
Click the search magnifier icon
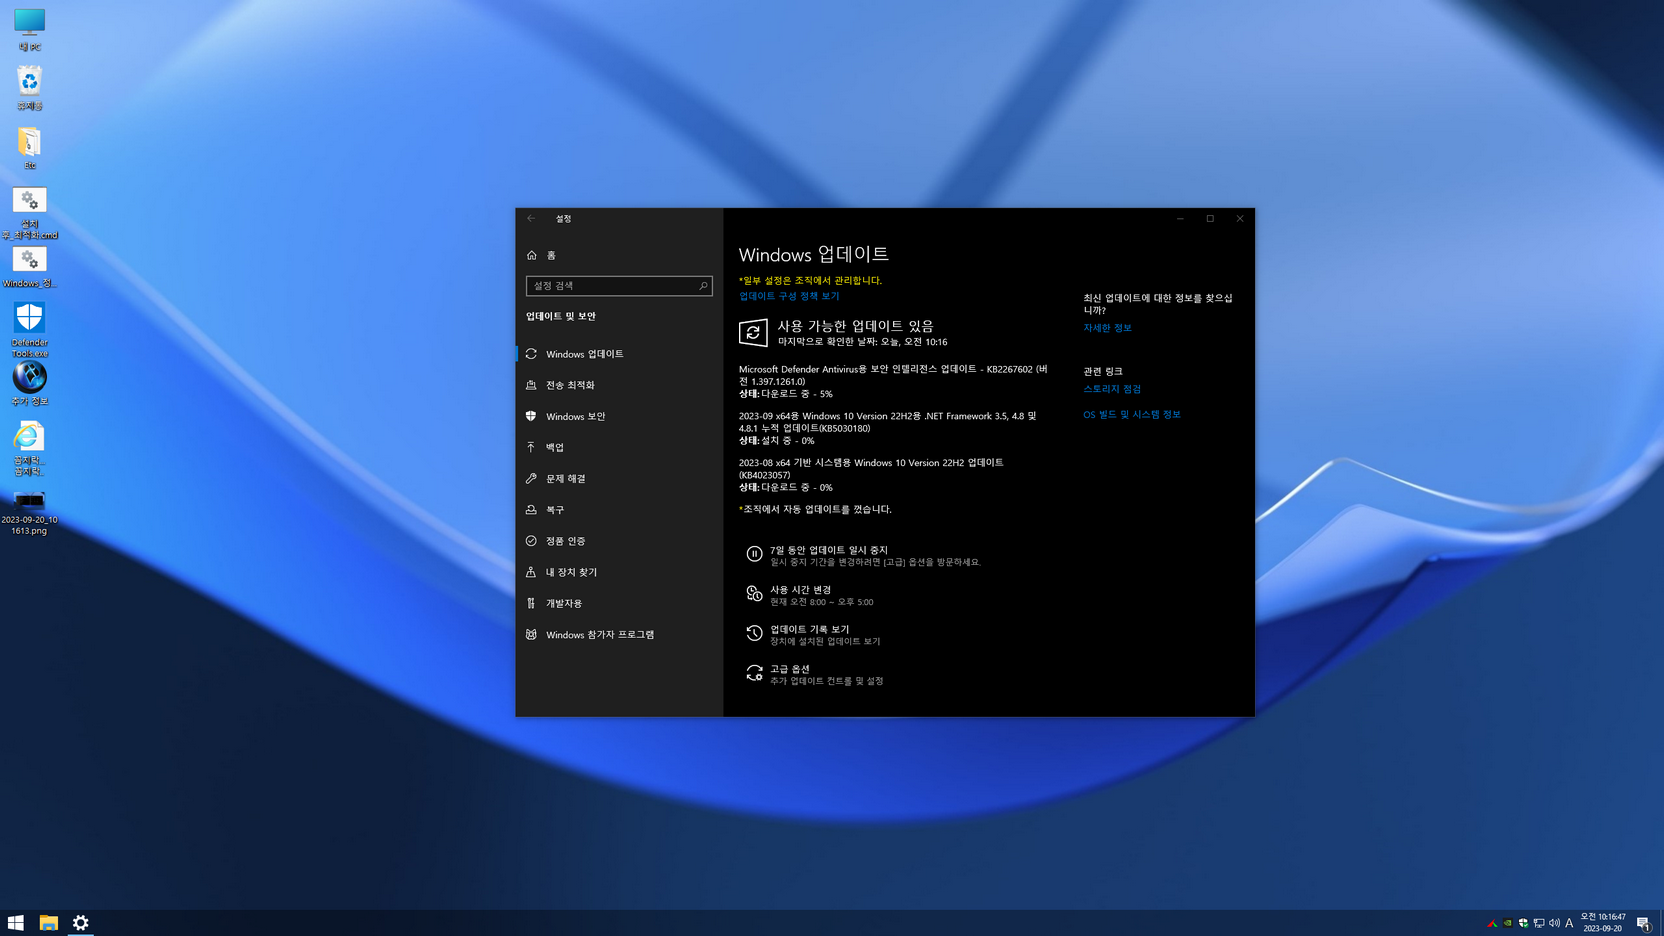tap(703, 286)
